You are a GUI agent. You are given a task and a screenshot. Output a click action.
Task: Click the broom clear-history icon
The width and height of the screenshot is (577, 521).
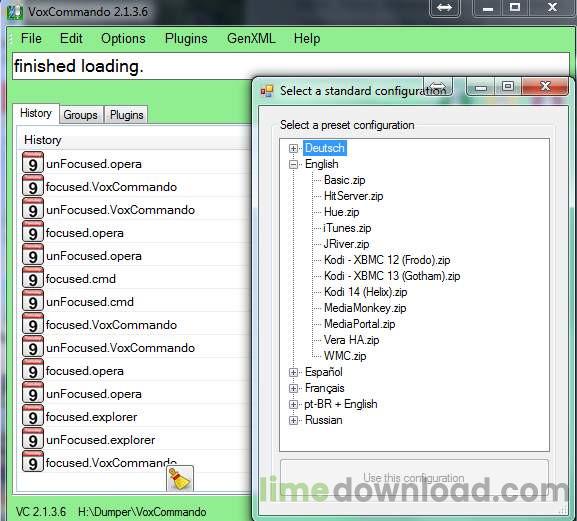pos(180,478)
